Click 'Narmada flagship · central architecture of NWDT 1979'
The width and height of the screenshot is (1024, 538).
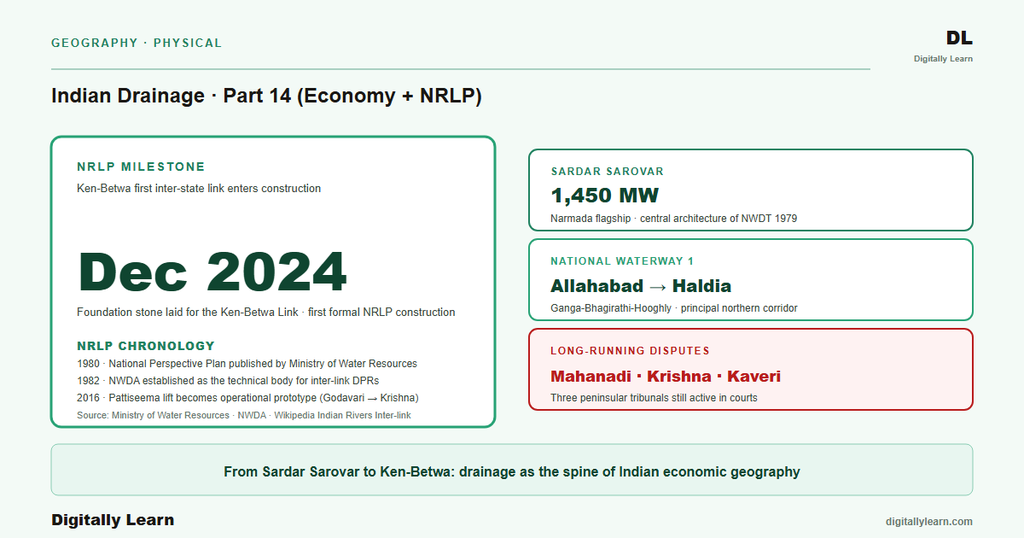coord(673,219)
